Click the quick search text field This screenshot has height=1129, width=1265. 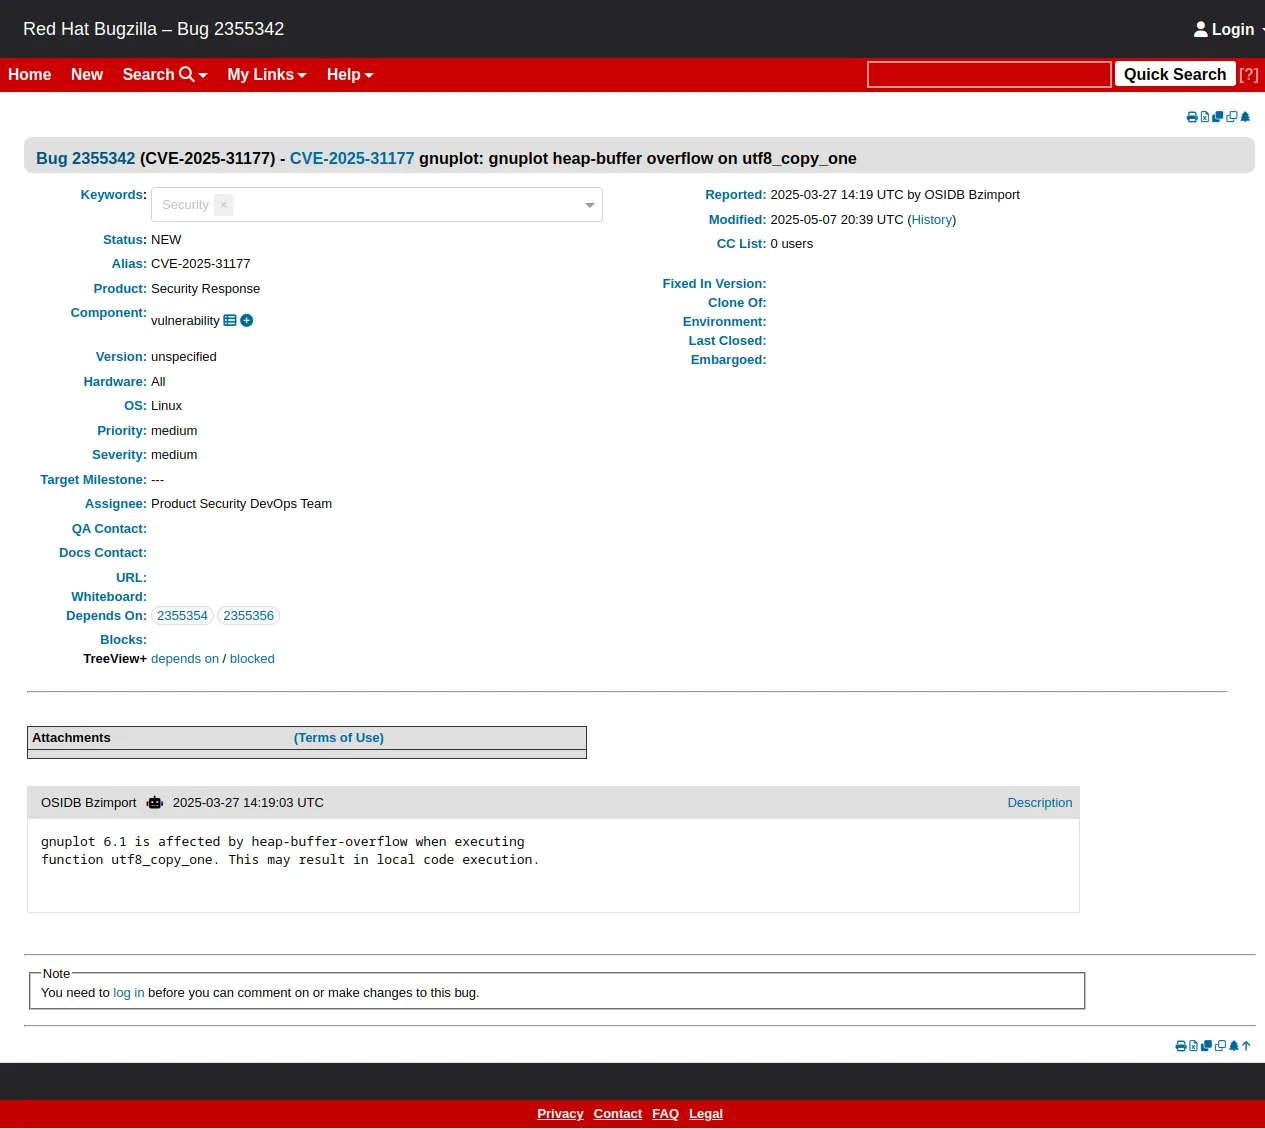tap(989, 74)
